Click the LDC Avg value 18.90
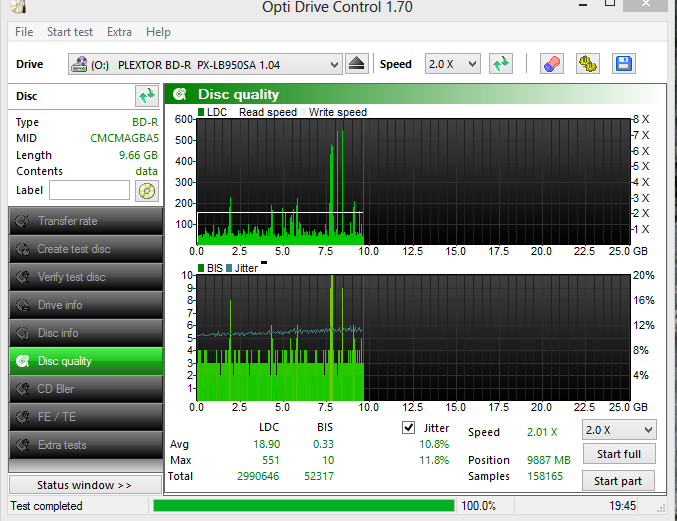The height and width of the screenshot is (521, 677). (x=266, y=444)
